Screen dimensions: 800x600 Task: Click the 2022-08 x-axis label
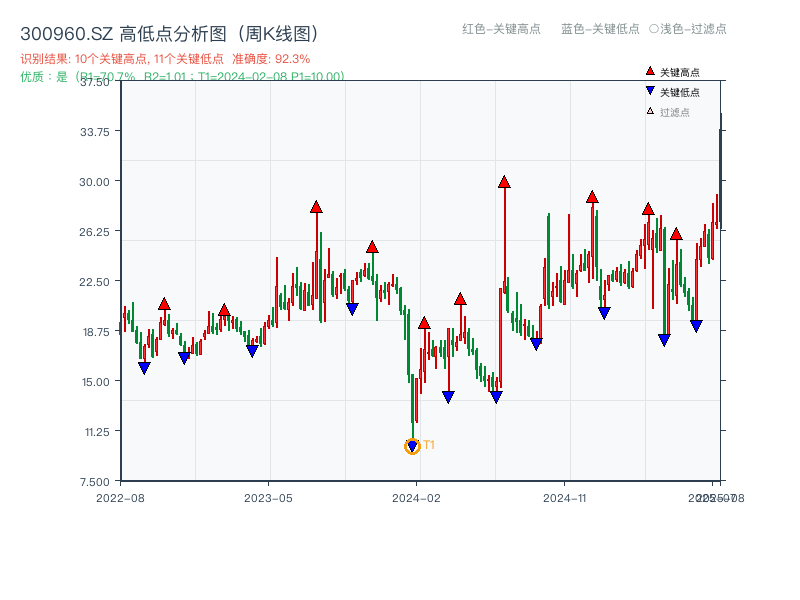[120, 498]
